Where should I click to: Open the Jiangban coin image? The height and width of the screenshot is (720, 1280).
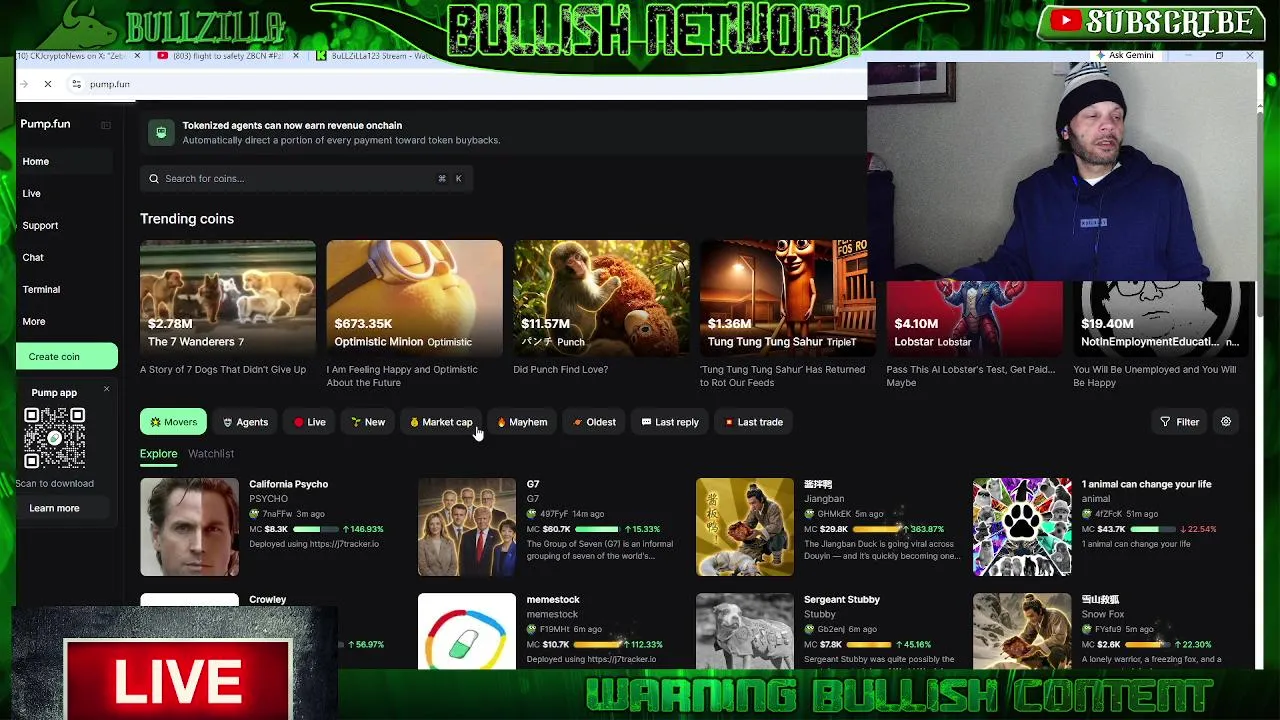[745, 527]
